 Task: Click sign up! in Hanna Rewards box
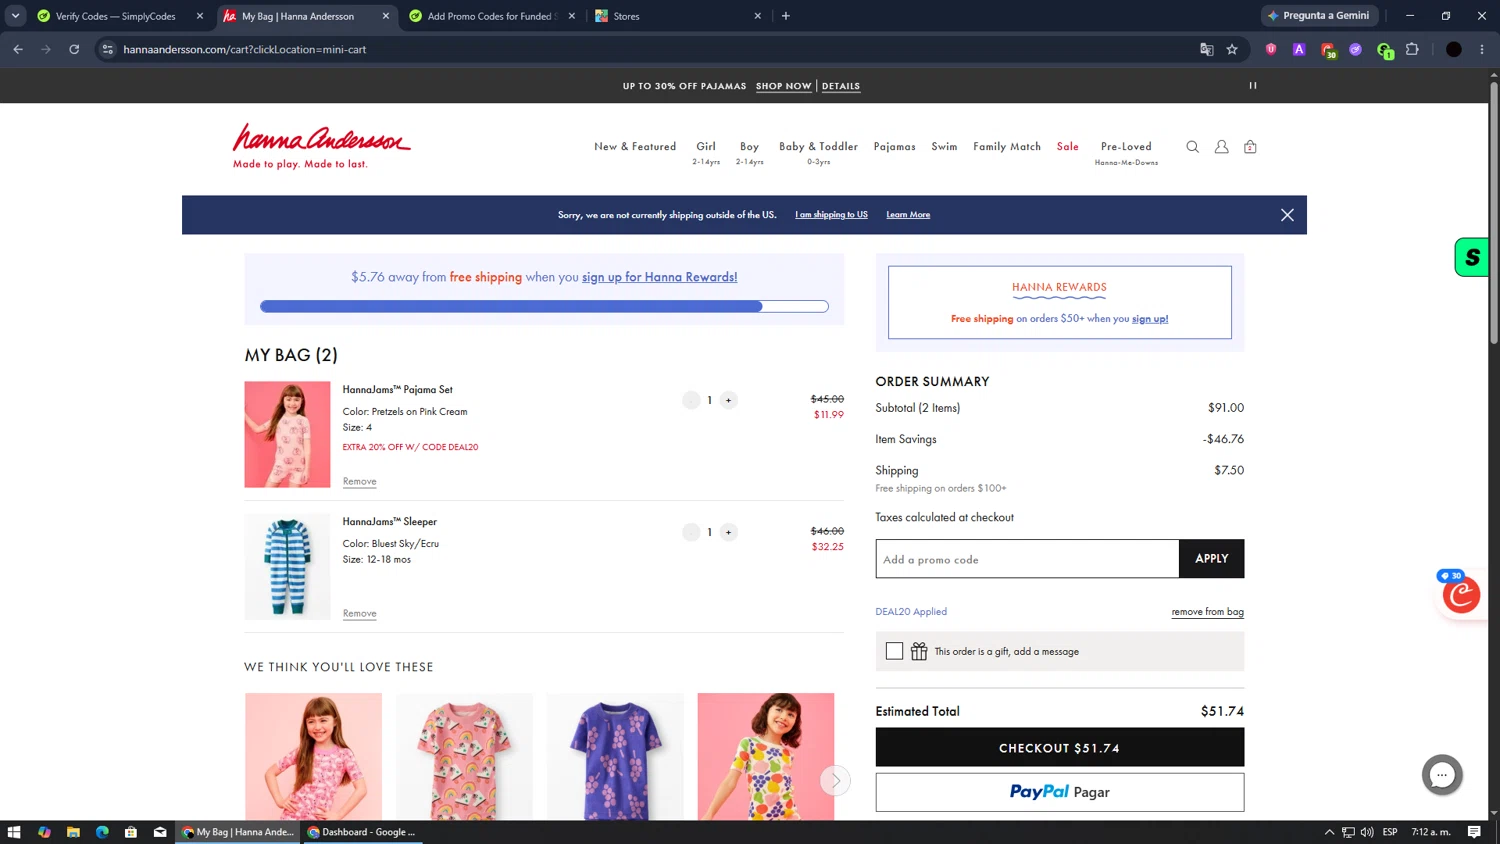tap(1150, 319)
